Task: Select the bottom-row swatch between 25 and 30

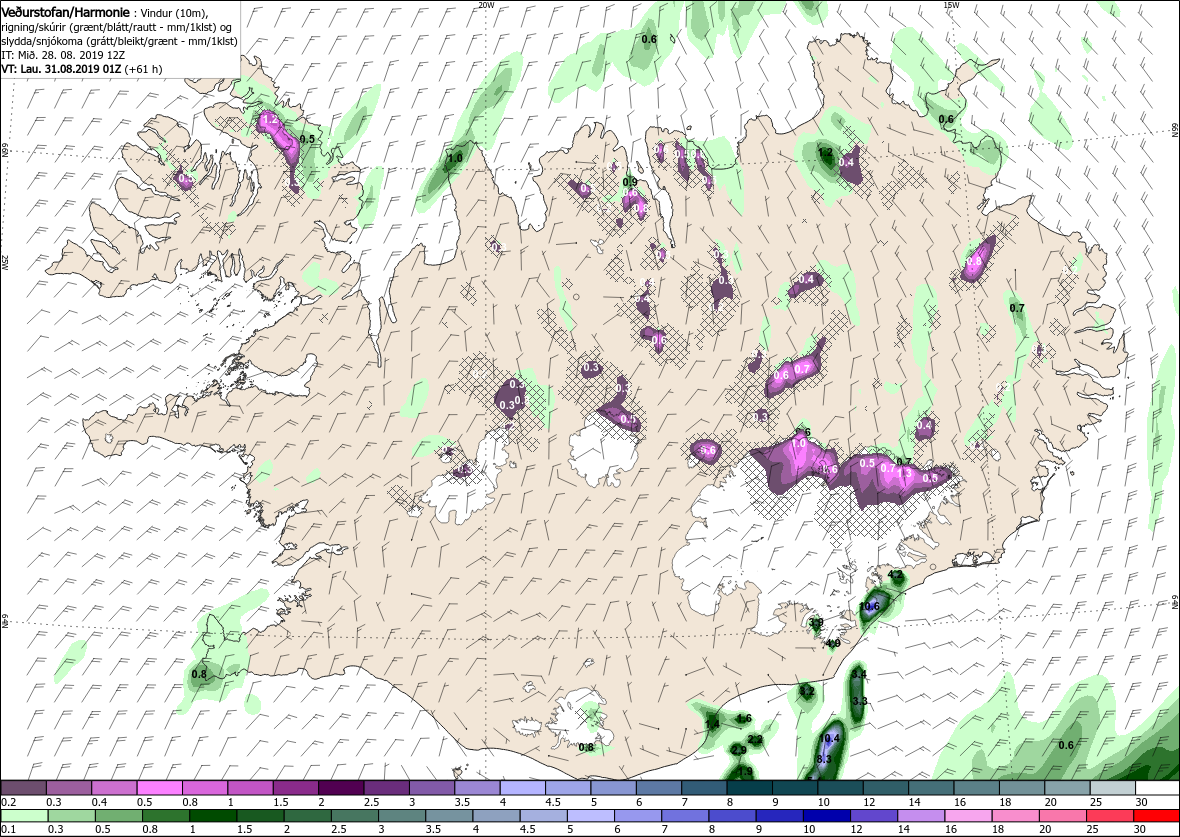Action: coord(1110,816)
